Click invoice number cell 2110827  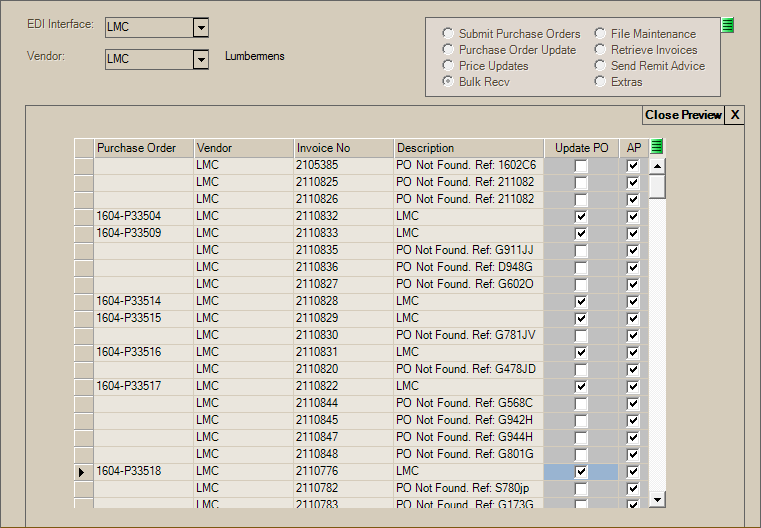tap(344, 284)
